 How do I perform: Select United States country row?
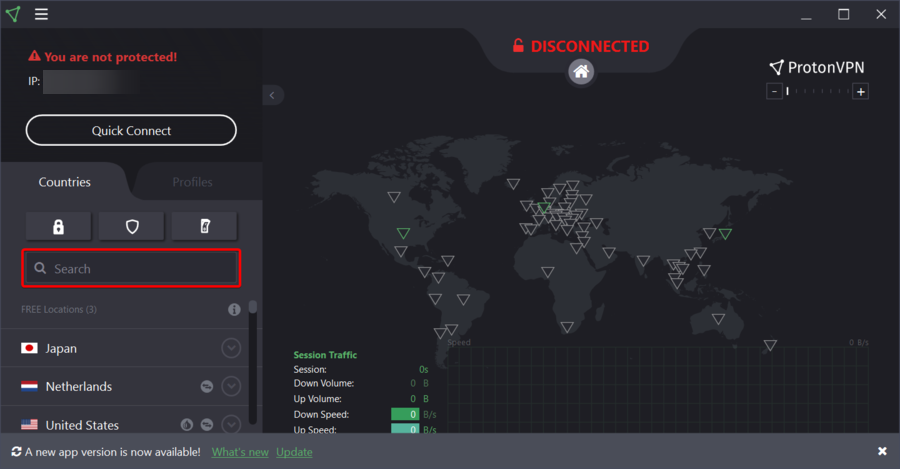click(125, 420)
